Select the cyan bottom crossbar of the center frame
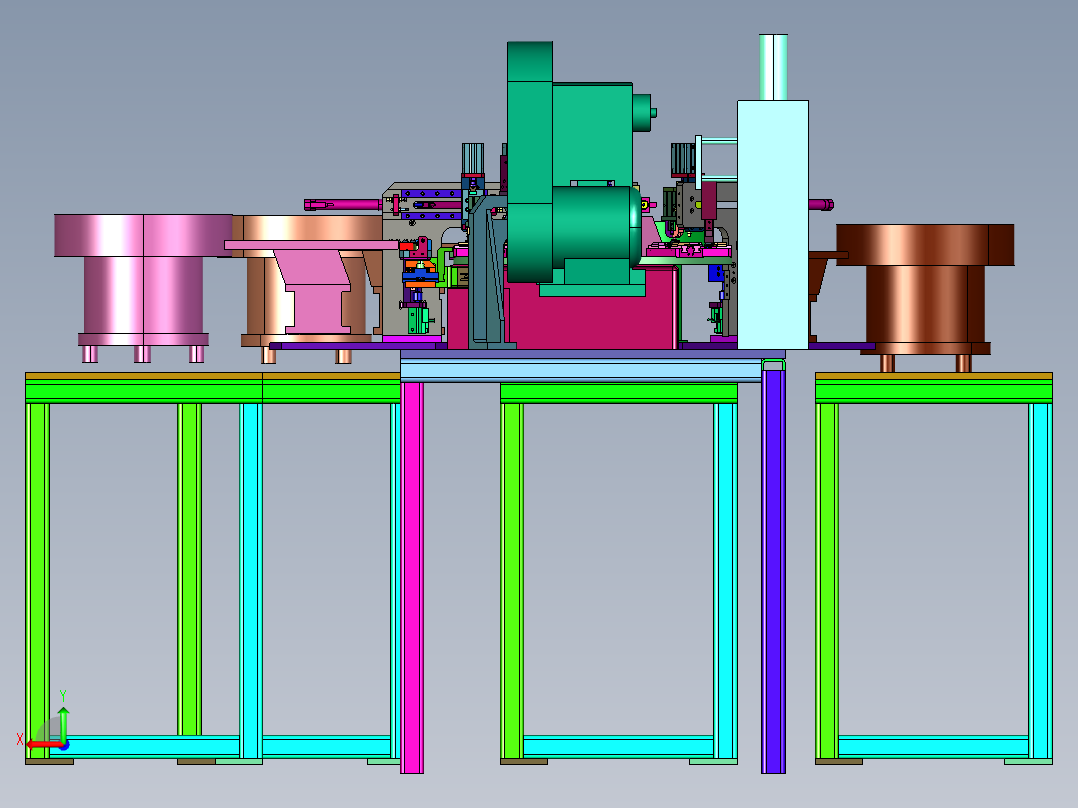Image resolution: width=1078 pixels, height=808 pixels. click(618, 746)
